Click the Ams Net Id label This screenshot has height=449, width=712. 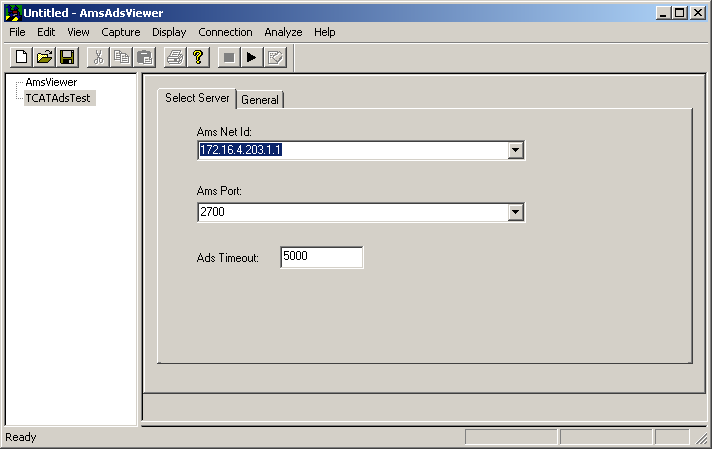[x=224, y=132]
